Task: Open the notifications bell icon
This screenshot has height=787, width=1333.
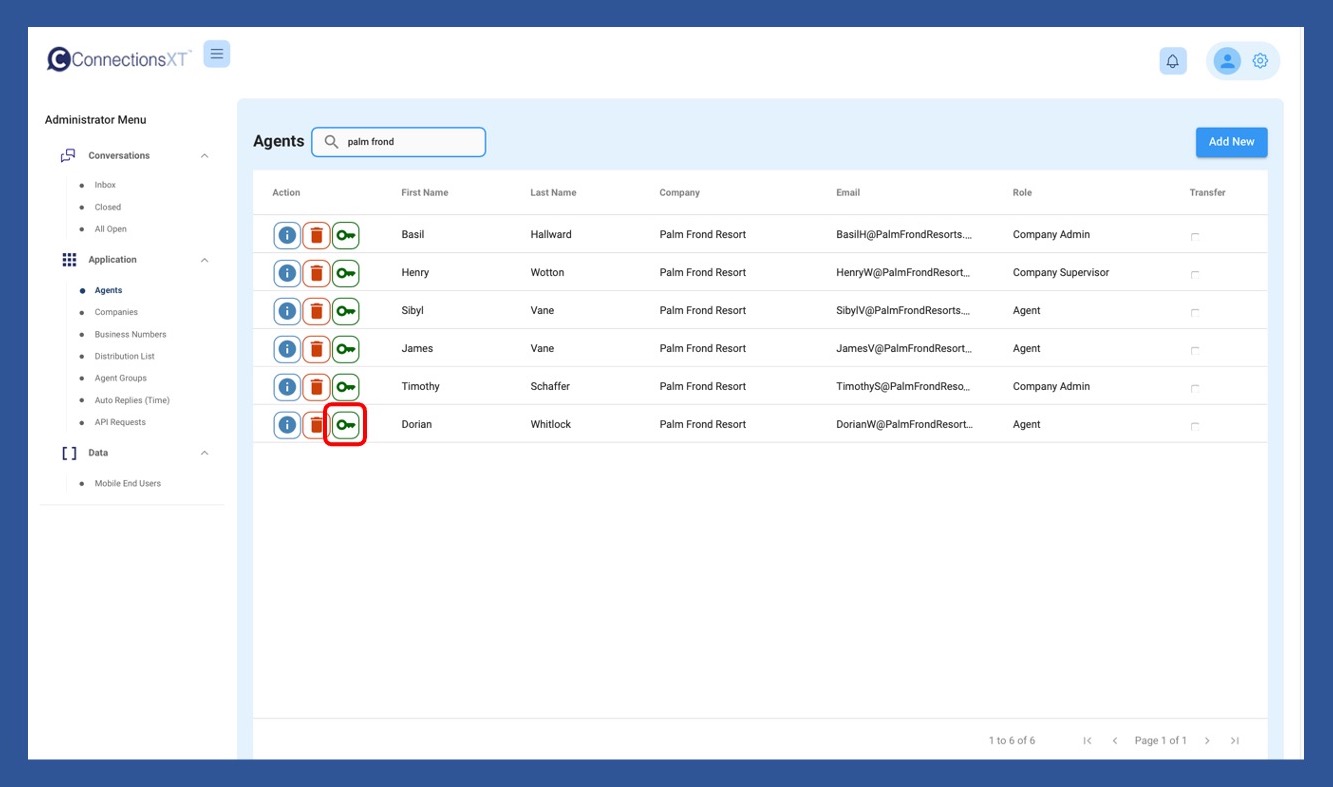Action: click(1173, 61)
